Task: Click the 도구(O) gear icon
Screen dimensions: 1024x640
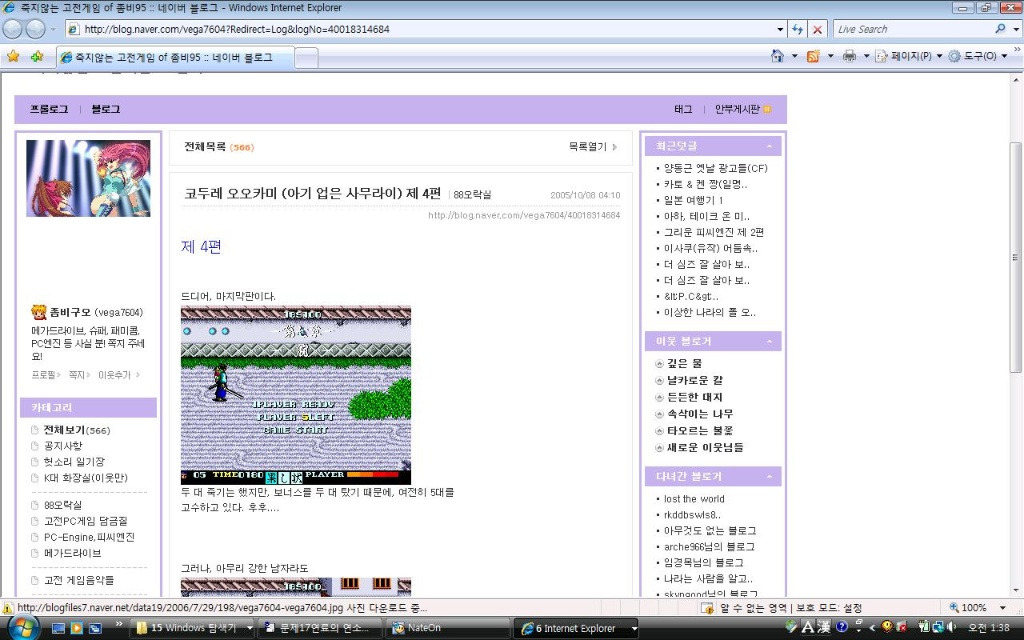Action: (954, 56)
